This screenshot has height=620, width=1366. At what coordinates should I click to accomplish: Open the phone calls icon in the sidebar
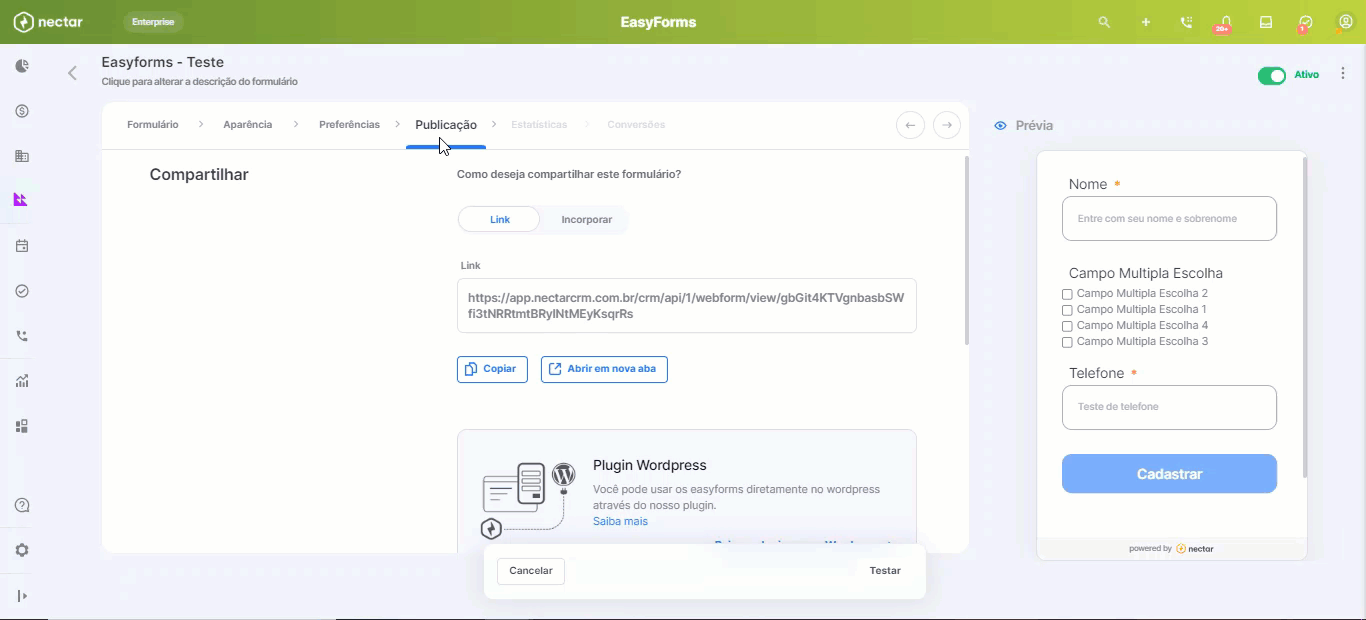coord(22,336)
